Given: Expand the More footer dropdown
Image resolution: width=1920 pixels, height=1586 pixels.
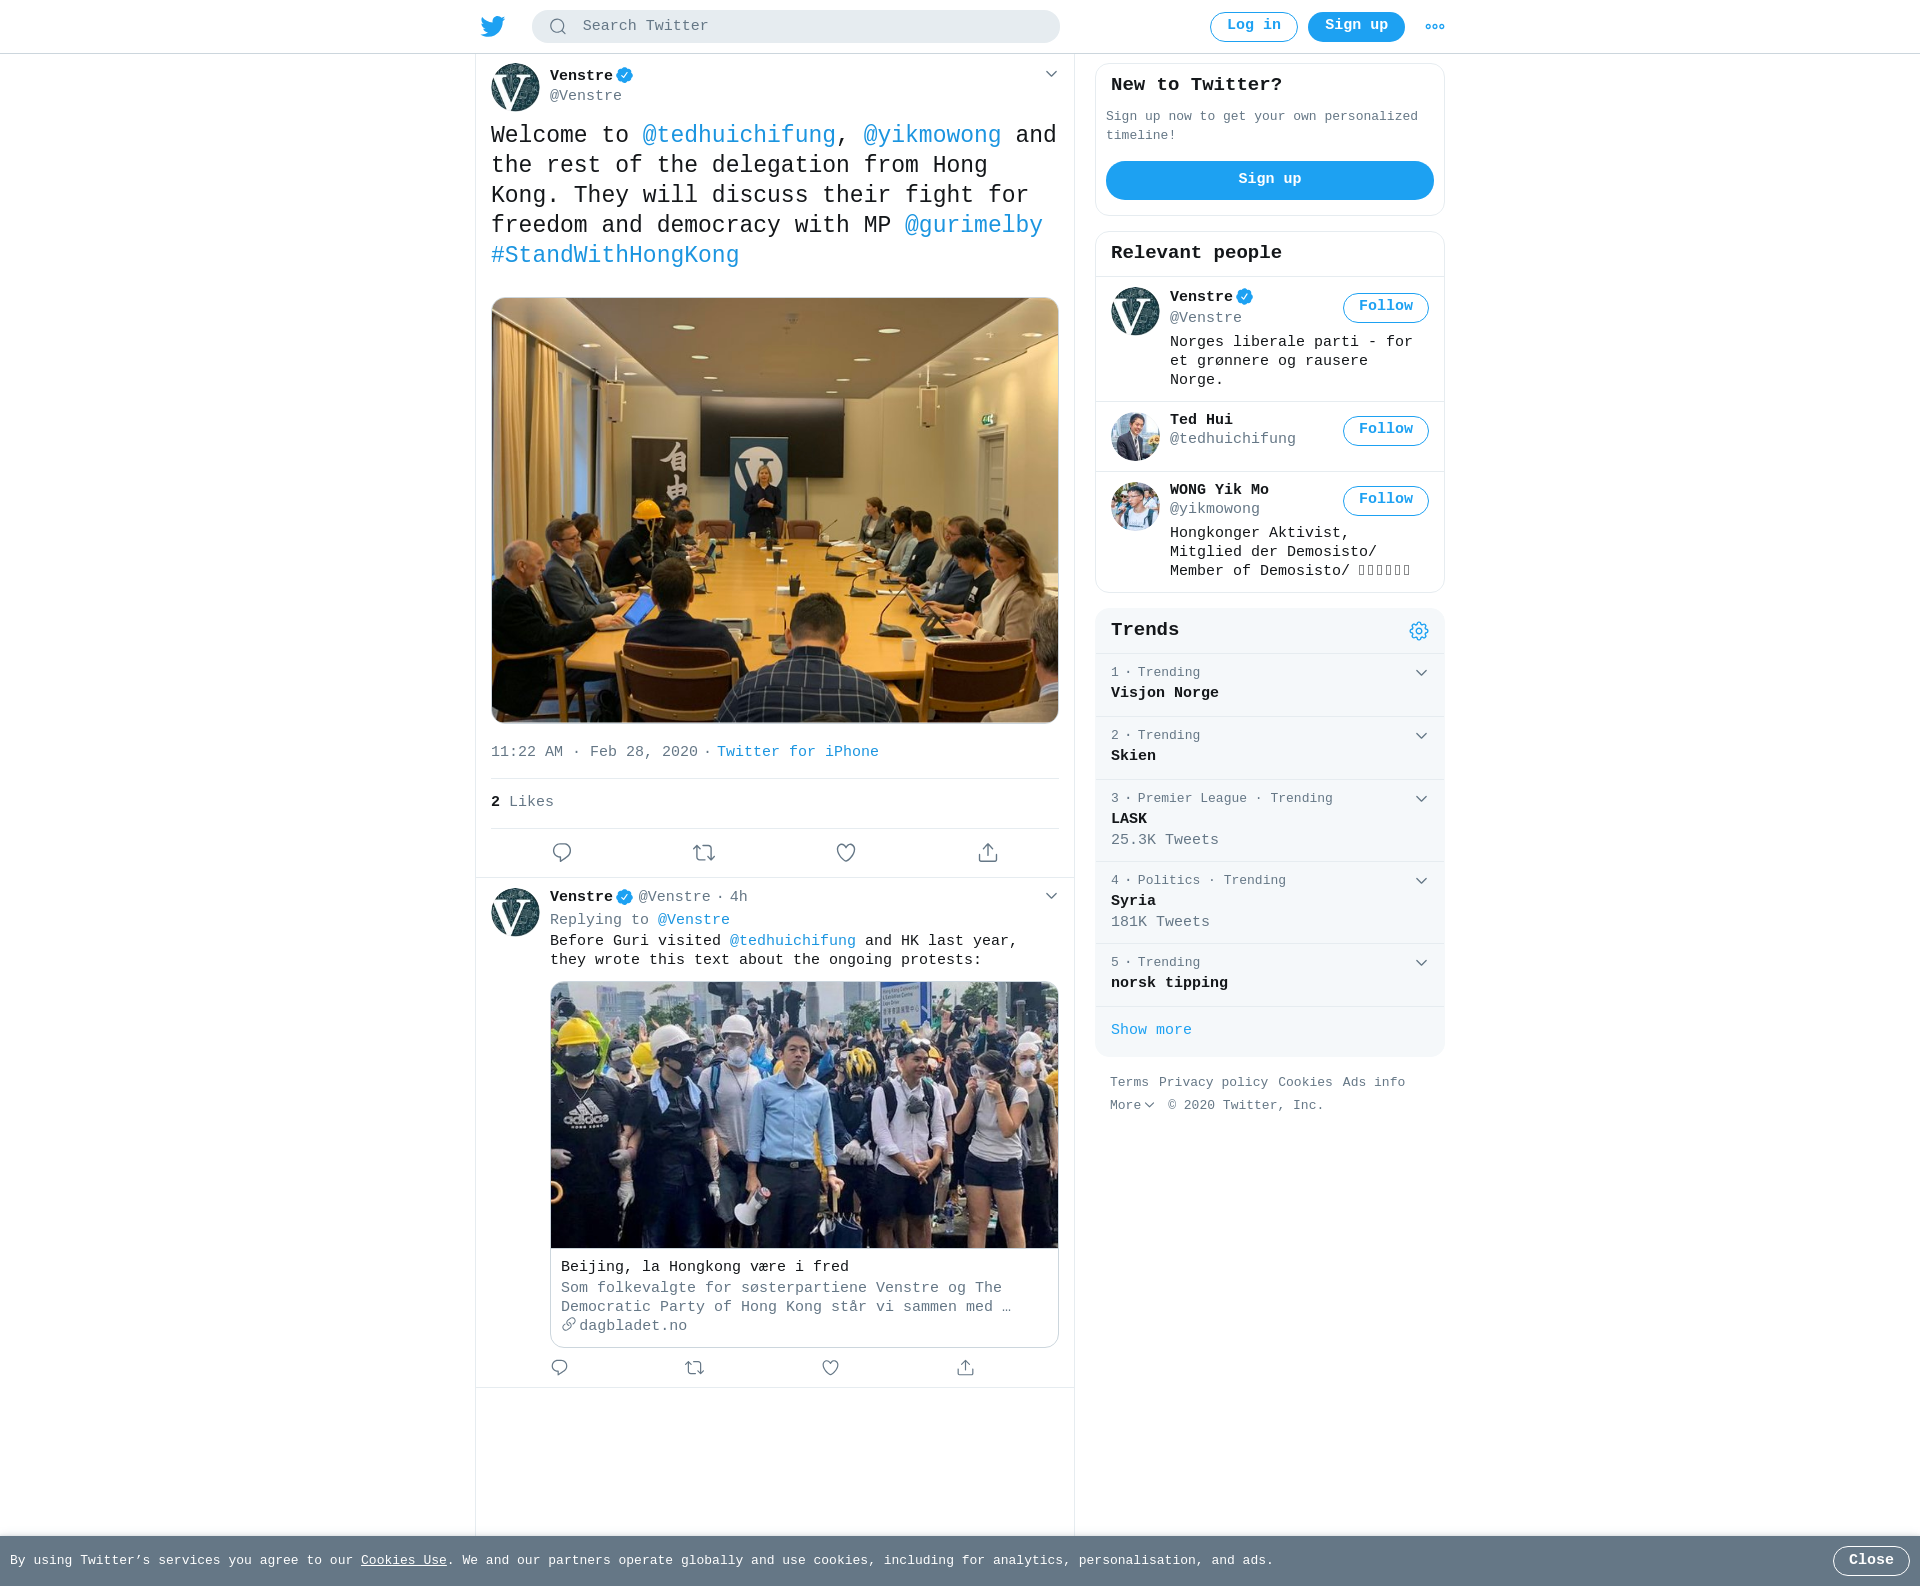Looking at the screenshot, I should coord(1132,1106).
